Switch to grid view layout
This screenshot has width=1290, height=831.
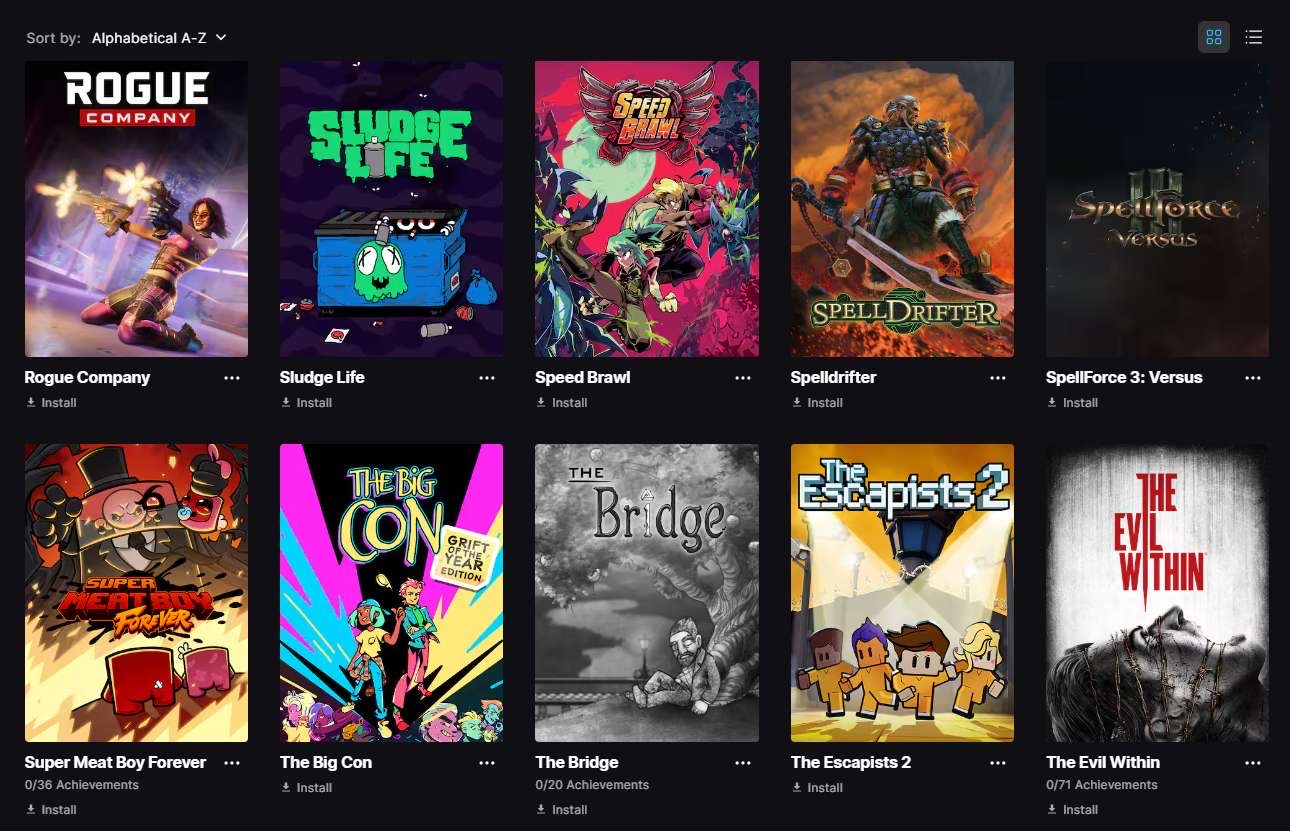click(1214, 37)
